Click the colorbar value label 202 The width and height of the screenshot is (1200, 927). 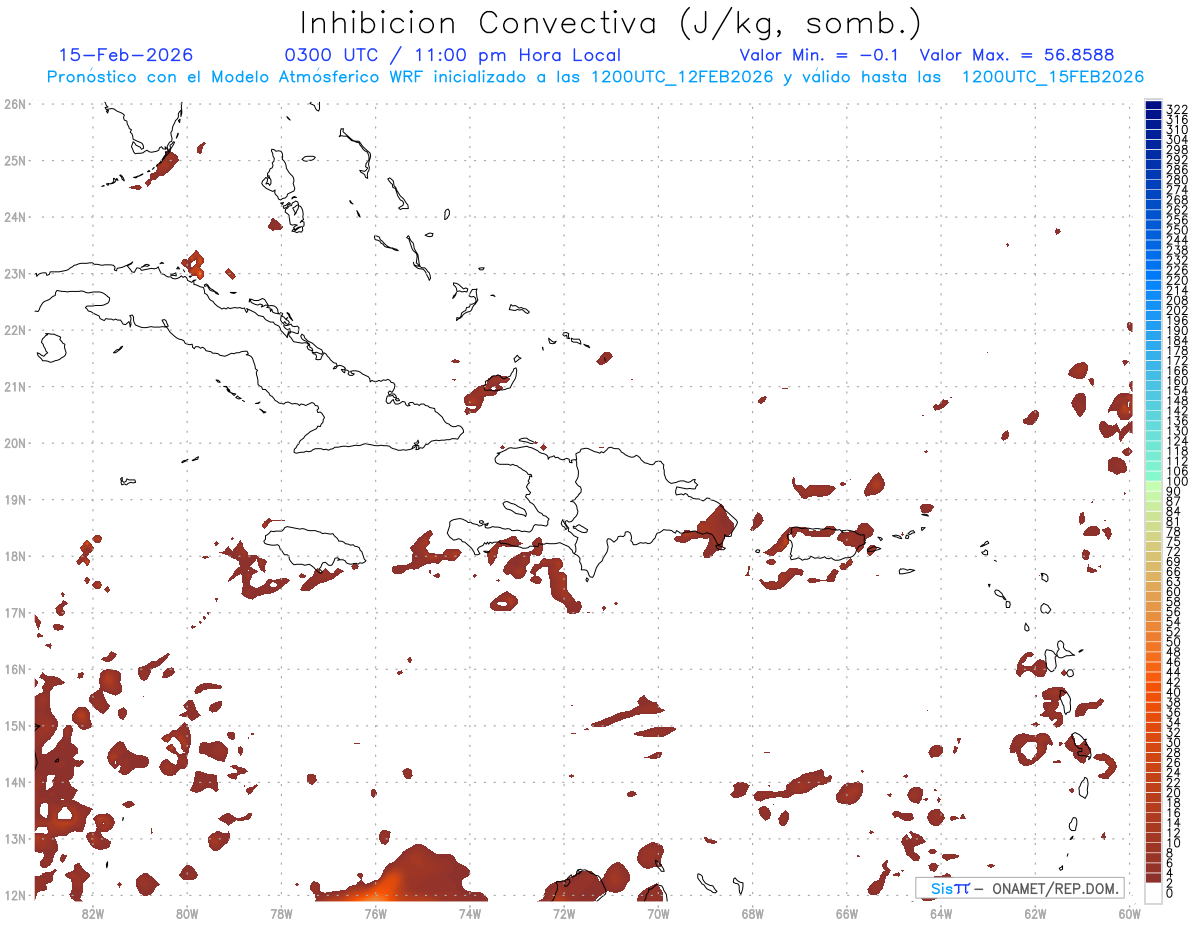(1177, 311)
